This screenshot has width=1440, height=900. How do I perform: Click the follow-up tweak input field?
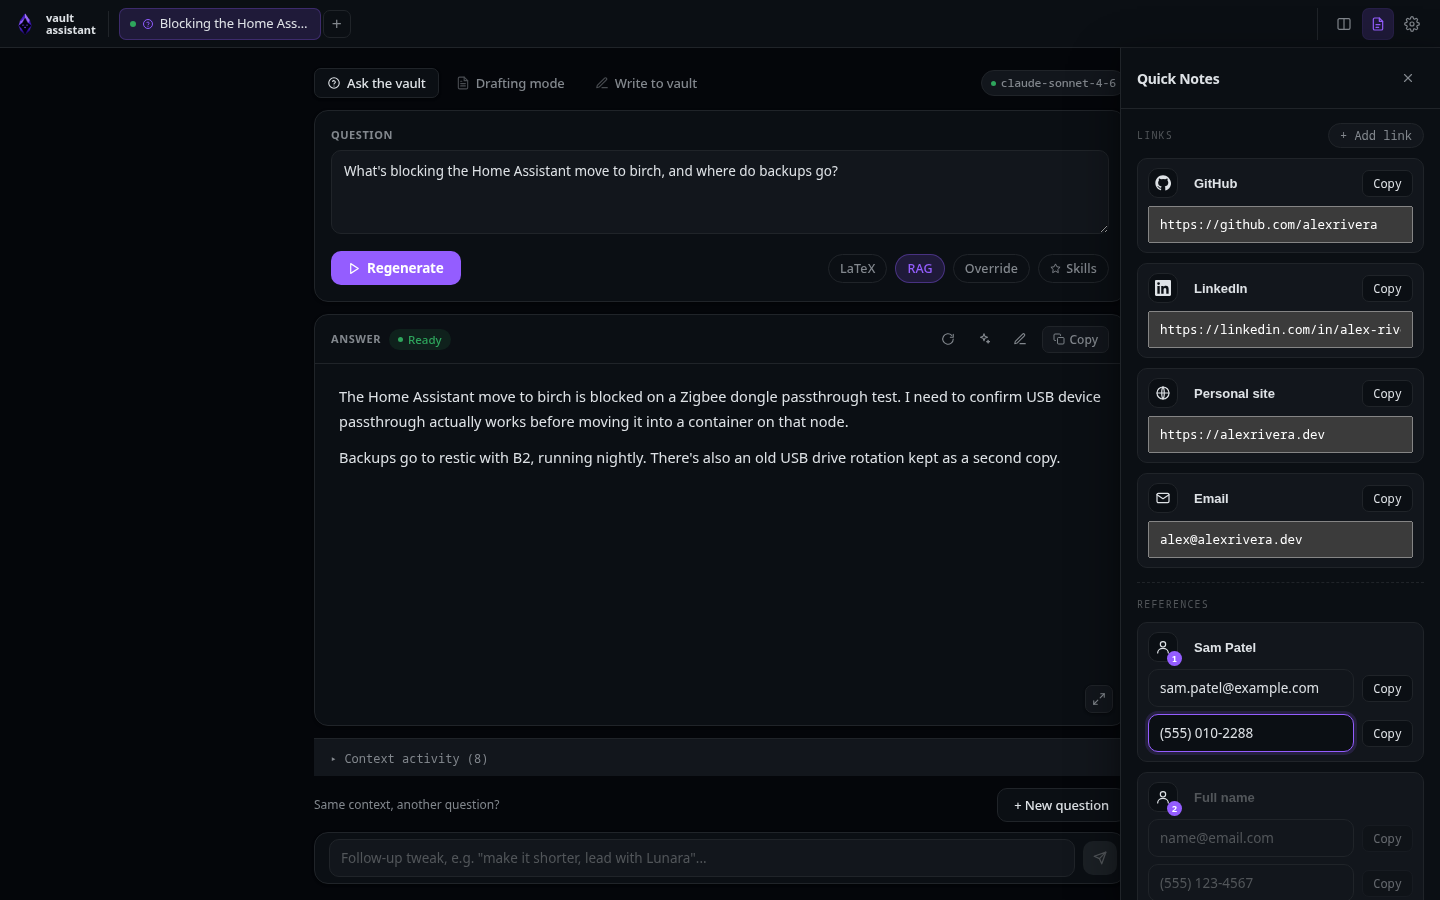(702, 858)
